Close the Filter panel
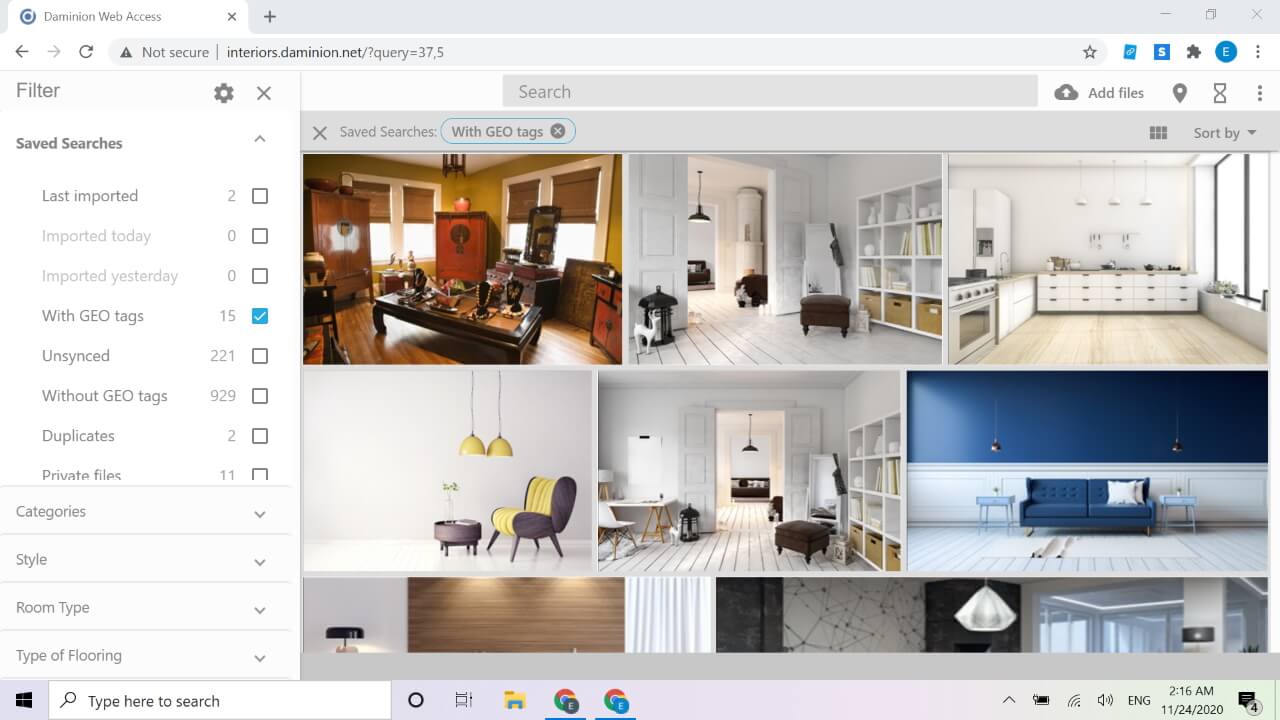1280x720 pixels. click(264, 93)
